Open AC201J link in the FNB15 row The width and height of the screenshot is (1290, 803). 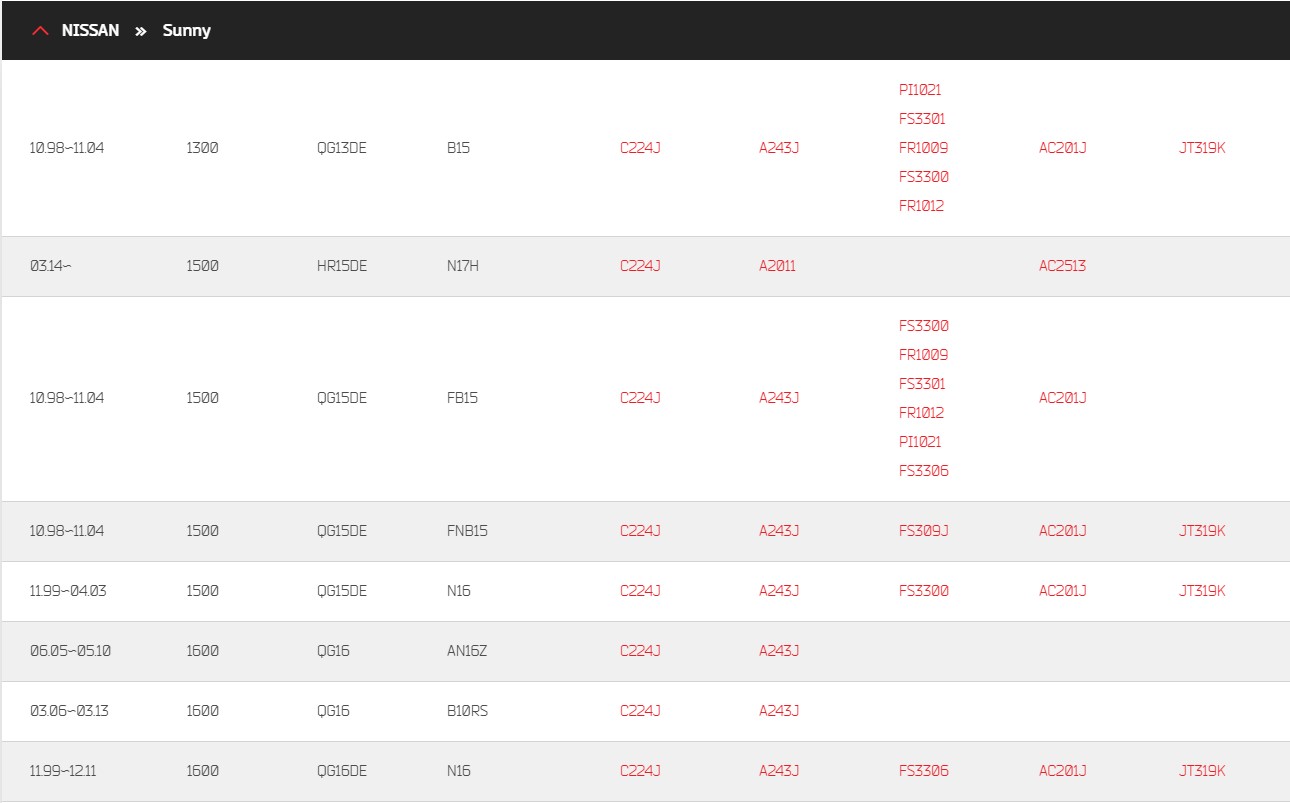pos(1062,531)
